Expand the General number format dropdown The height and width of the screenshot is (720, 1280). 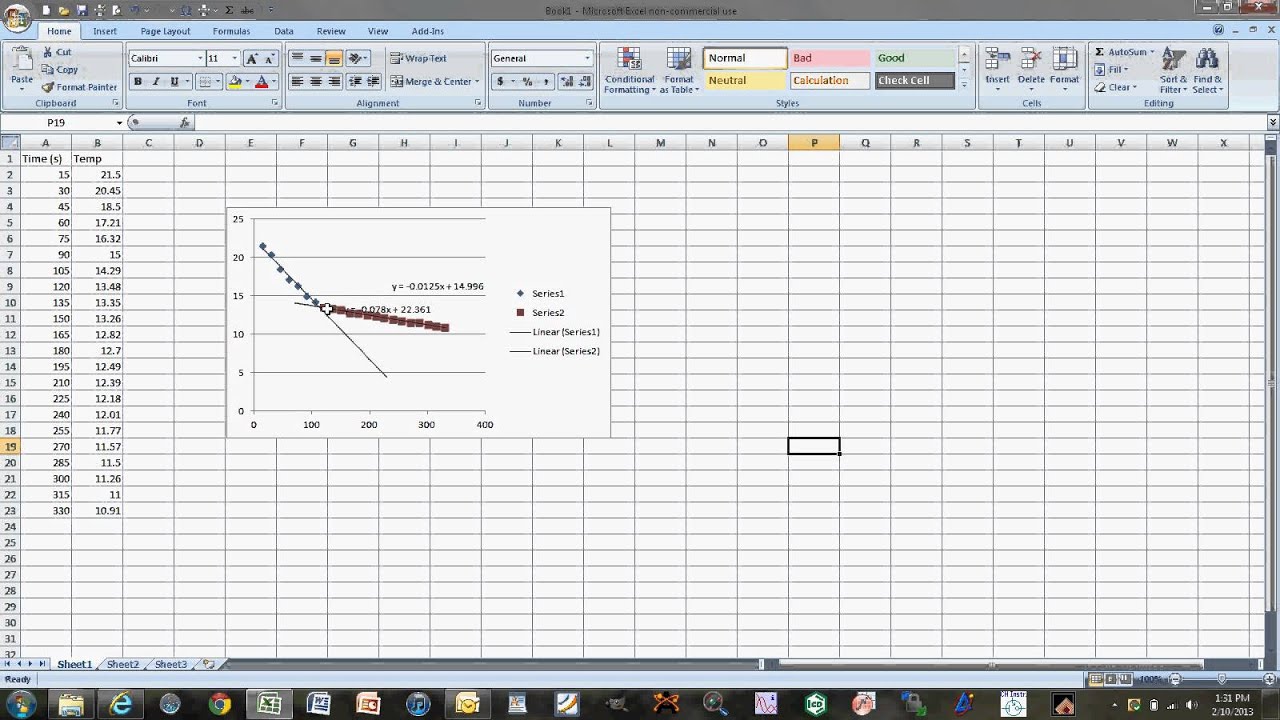[587, 58]
